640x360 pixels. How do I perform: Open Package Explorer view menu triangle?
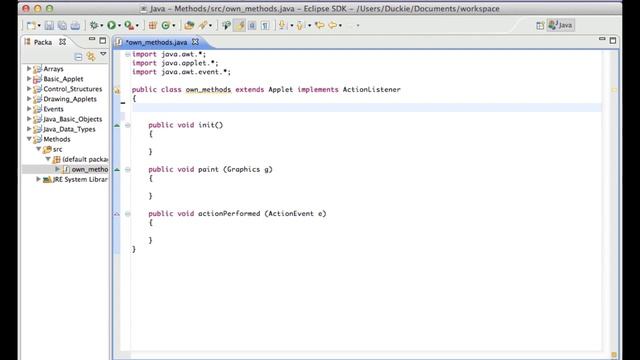click(x=103, y=54)
